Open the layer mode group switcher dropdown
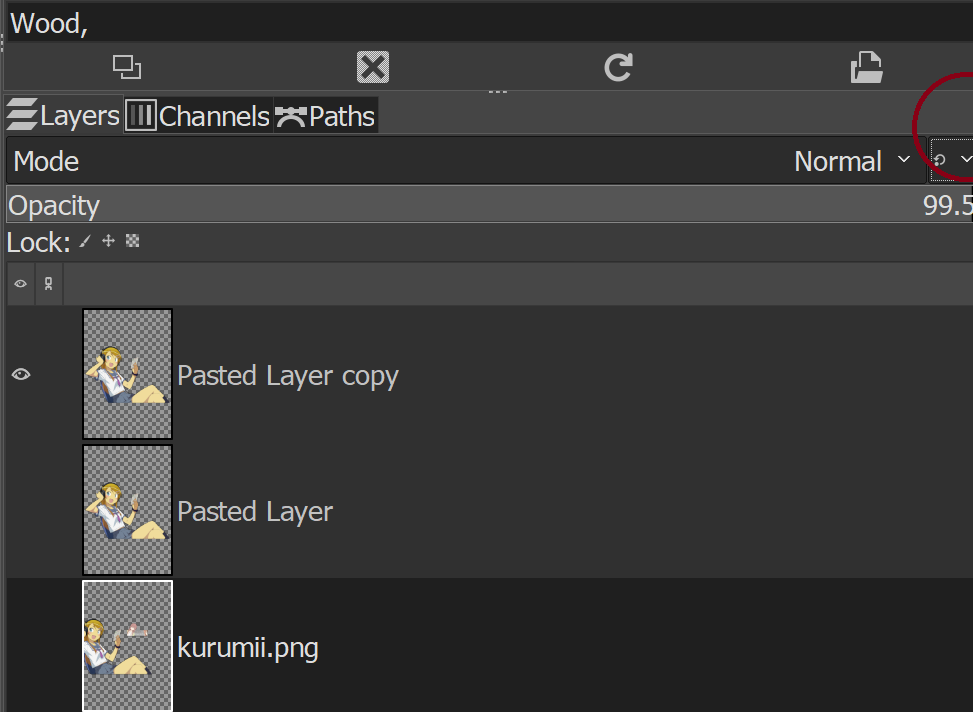Image resolution: width=973 pixels, height=712 pixels. point(951,160)
